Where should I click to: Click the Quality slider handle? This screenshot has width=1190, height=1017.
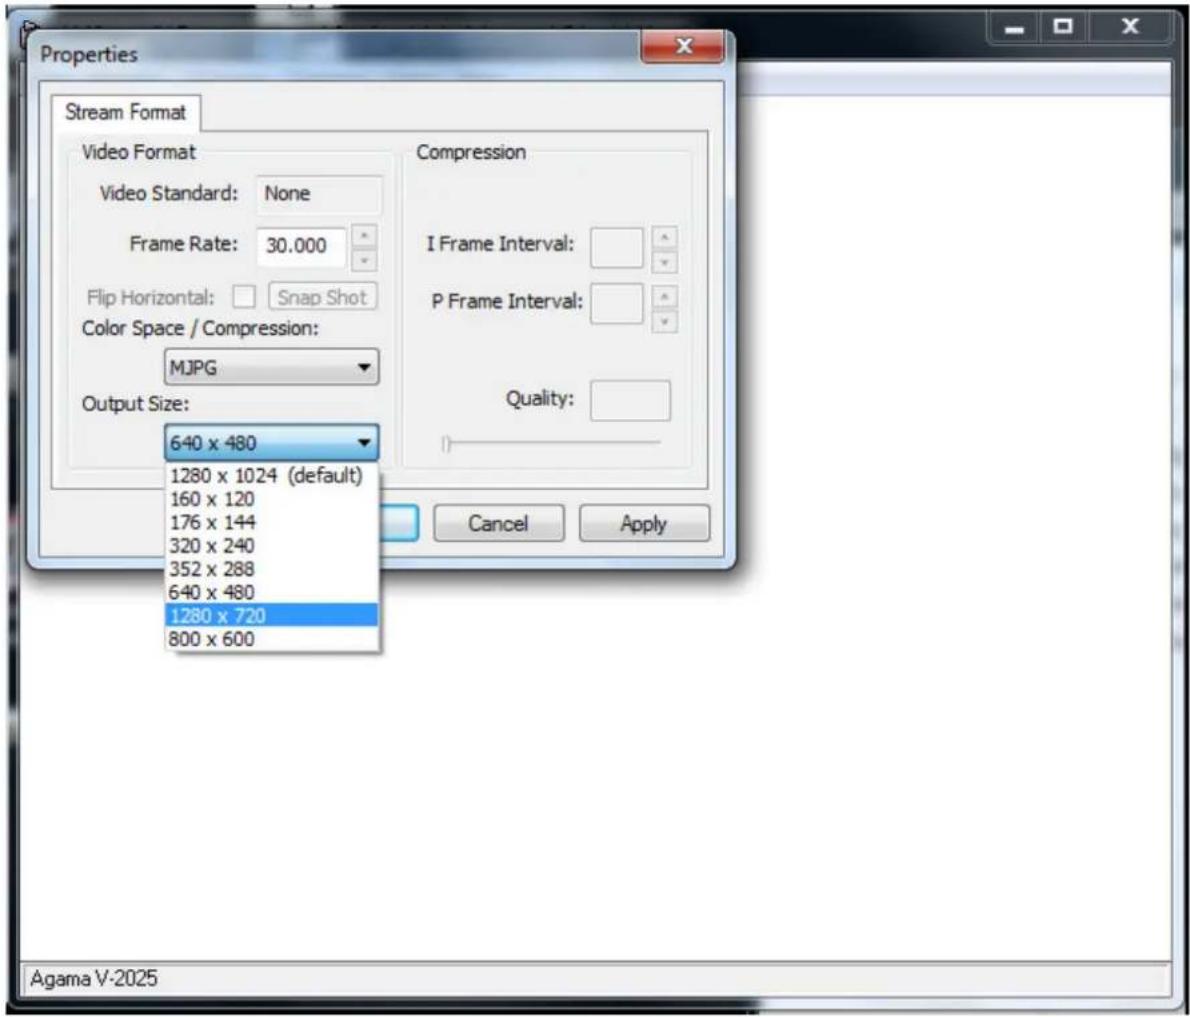click(447, 443)
